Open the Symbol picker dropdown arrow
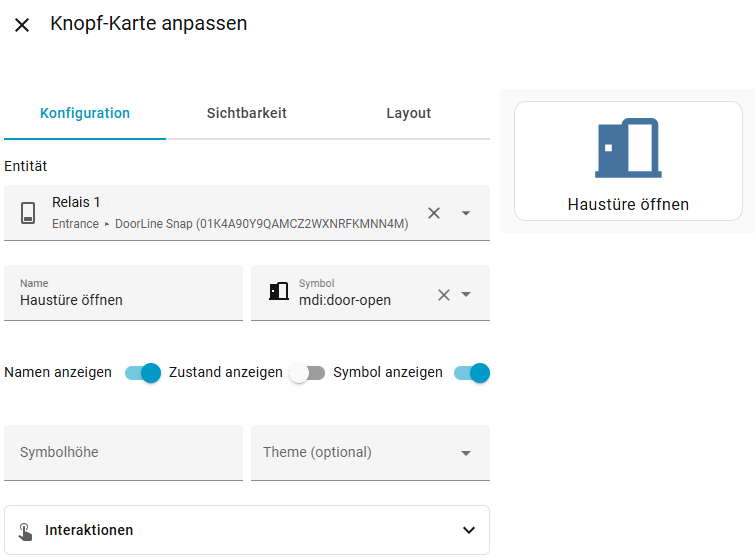The height and width of the screenshot is (560, 755). [466, 294]
